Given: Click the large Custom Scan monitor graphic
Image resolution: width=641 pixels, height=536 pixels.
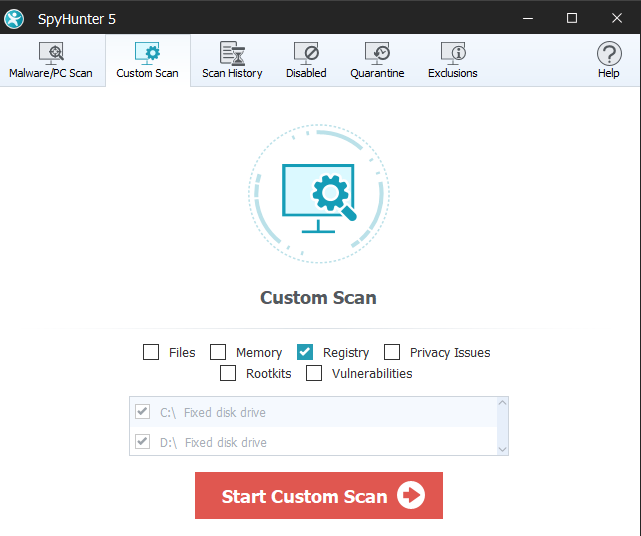Looking at the screenshot, I should pos(319,193).
